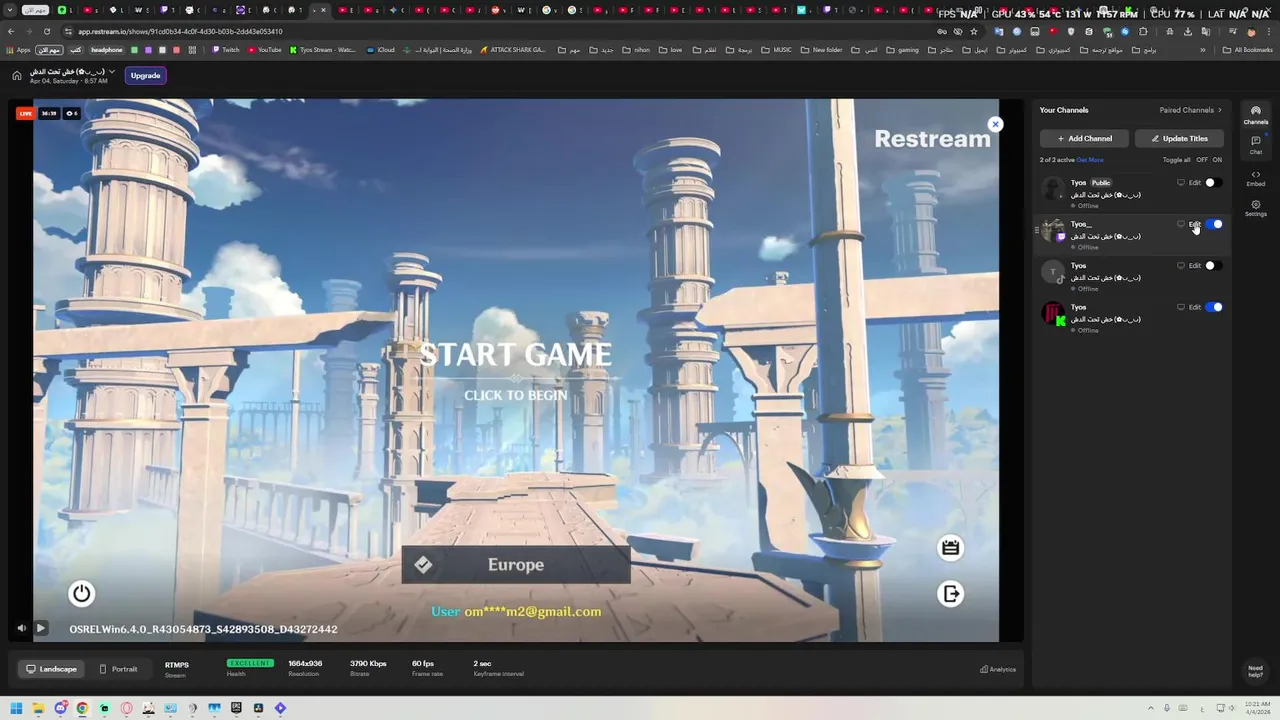Image resolution: width=1280 pixels, height=720 pixels.
Task: Open the ATTACK SHARK bookmark
Action: tap(513, 50)
